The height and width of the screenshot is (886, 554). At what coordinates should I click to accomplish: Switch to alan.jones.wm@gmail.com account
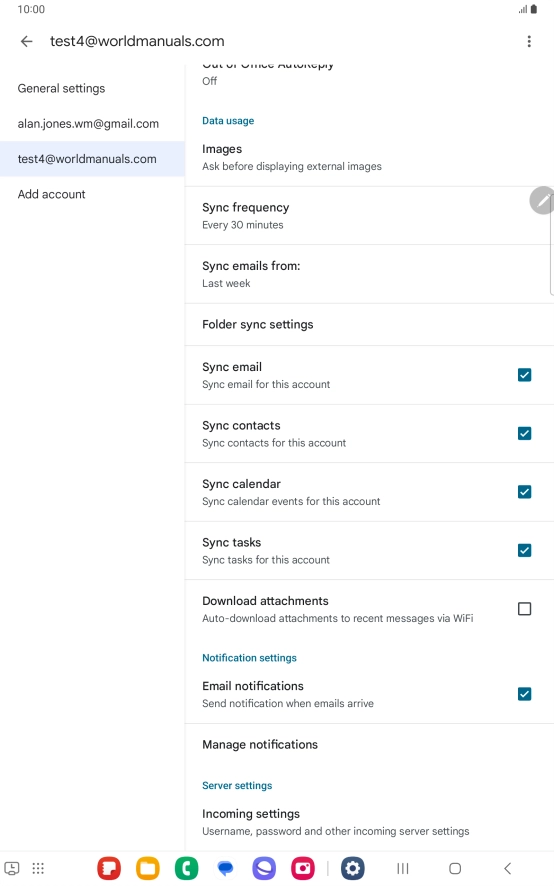coord(88,124)
